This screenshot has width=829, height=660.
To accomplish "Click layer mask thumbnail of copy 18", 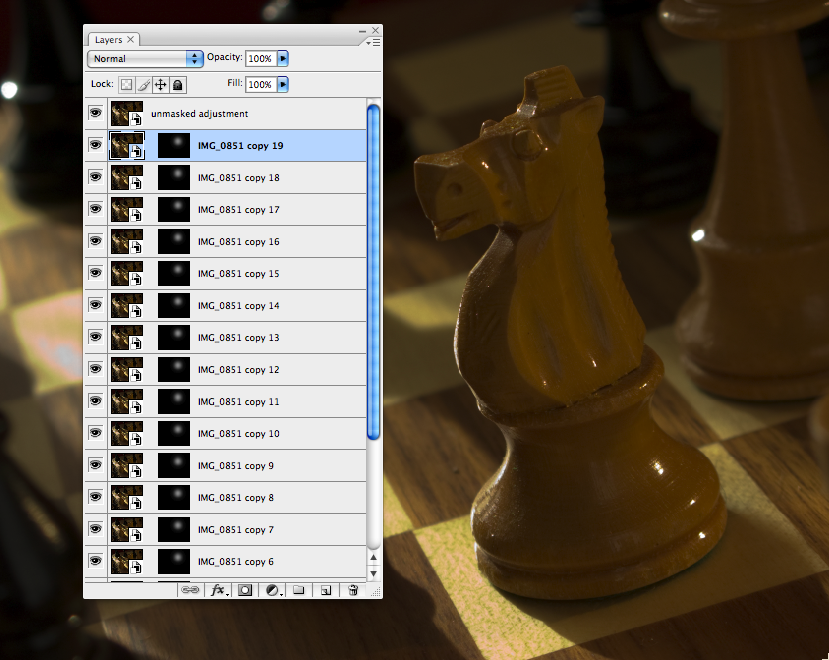I will [174, 178].
